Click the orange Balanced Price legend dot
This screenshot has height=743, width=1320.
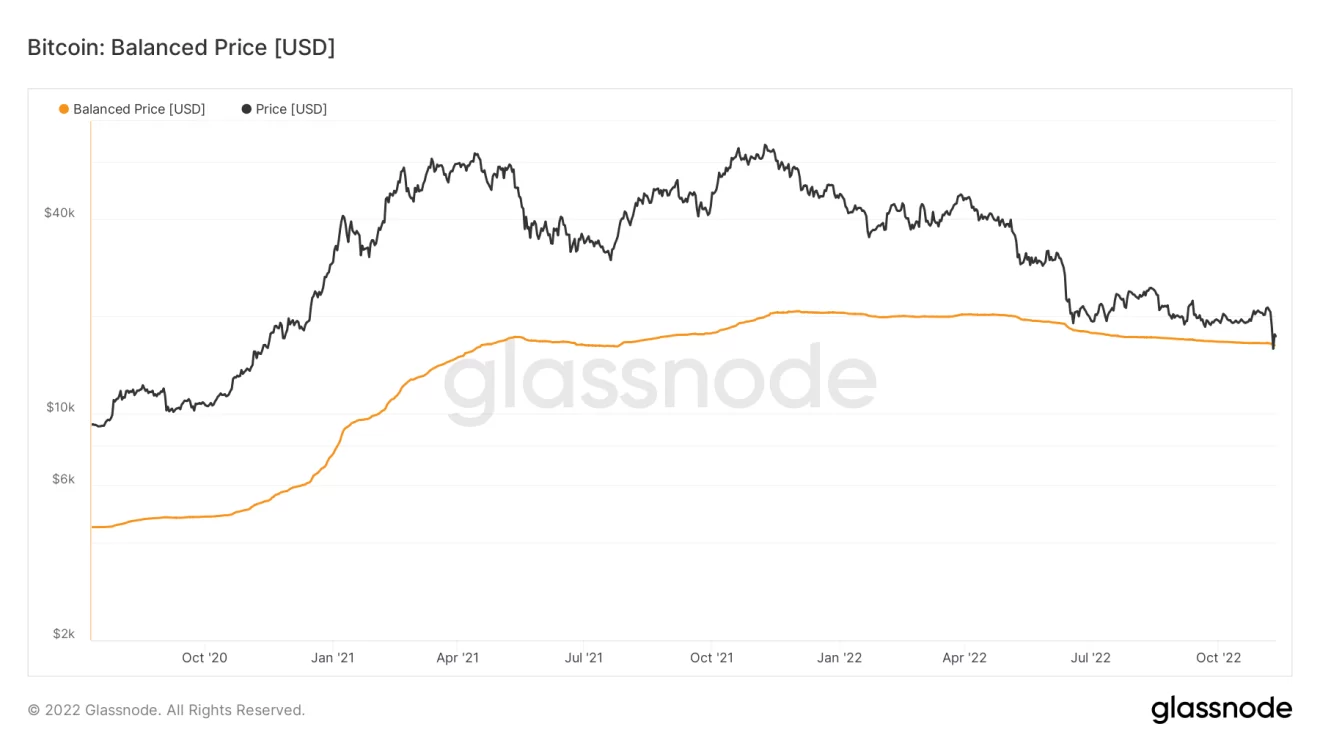tap(64, 109)
